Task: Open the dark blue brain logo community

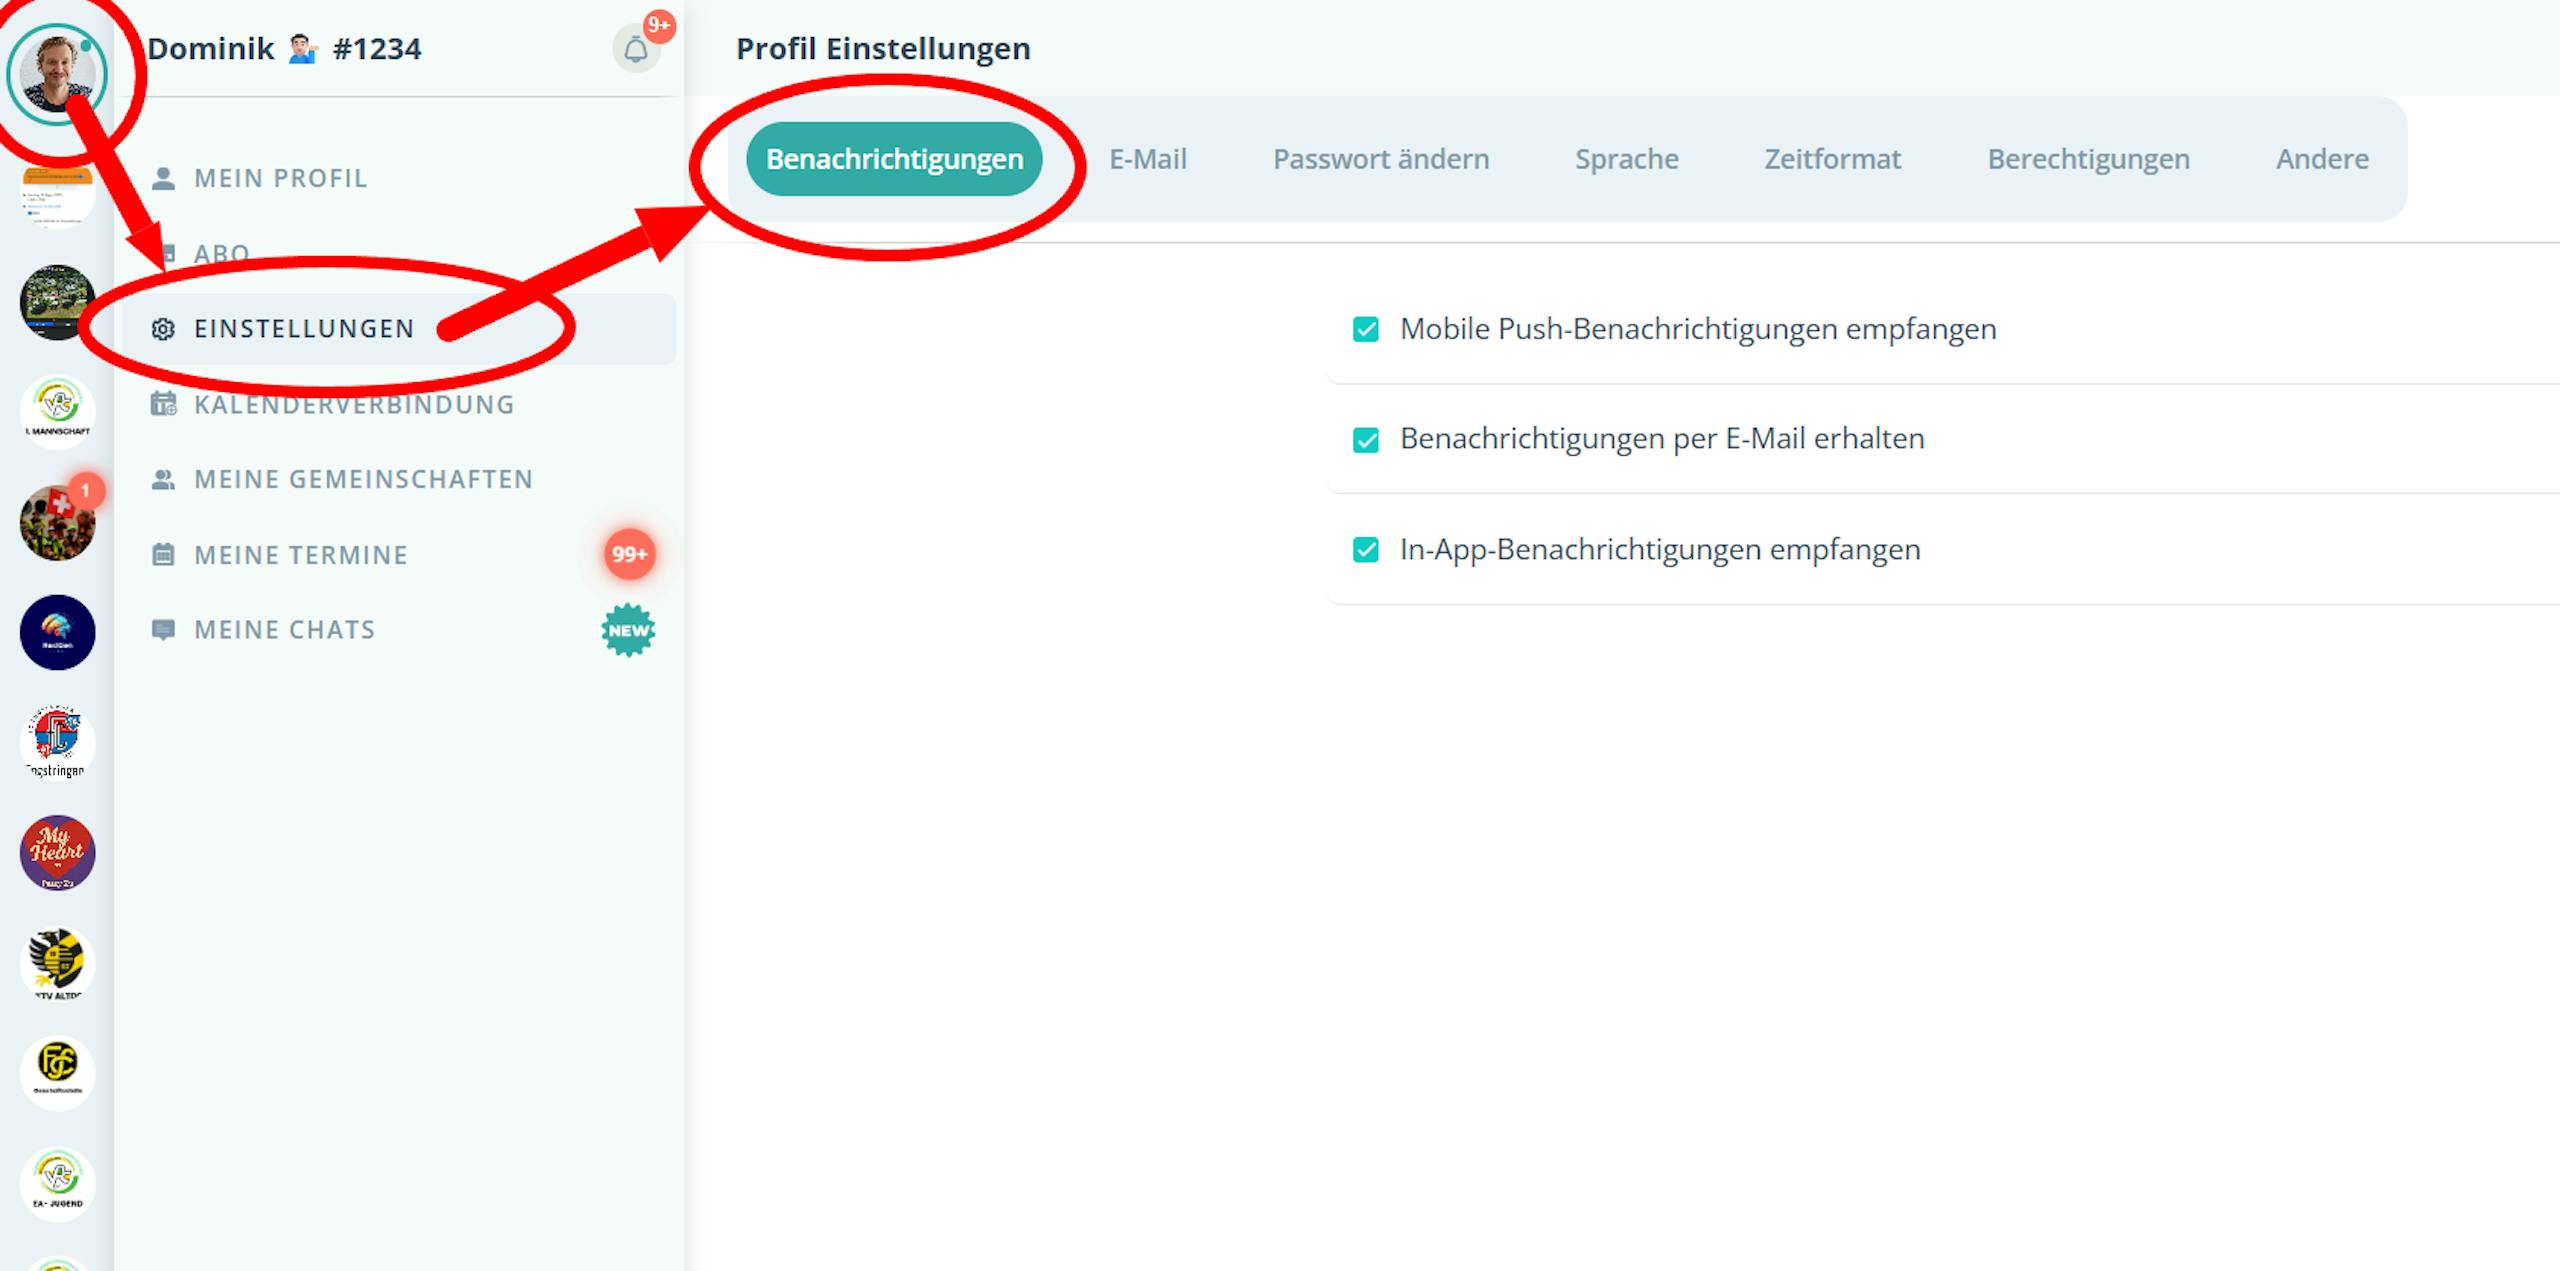Action: 57,632
